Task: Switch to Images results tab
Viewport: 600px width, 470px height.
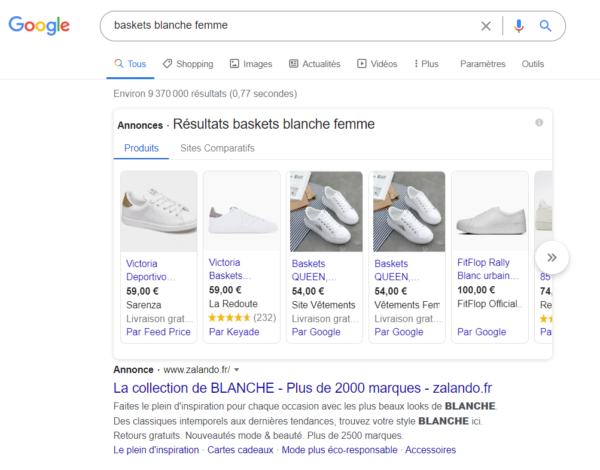Action: pyautogui.click(x=251, y=64)
